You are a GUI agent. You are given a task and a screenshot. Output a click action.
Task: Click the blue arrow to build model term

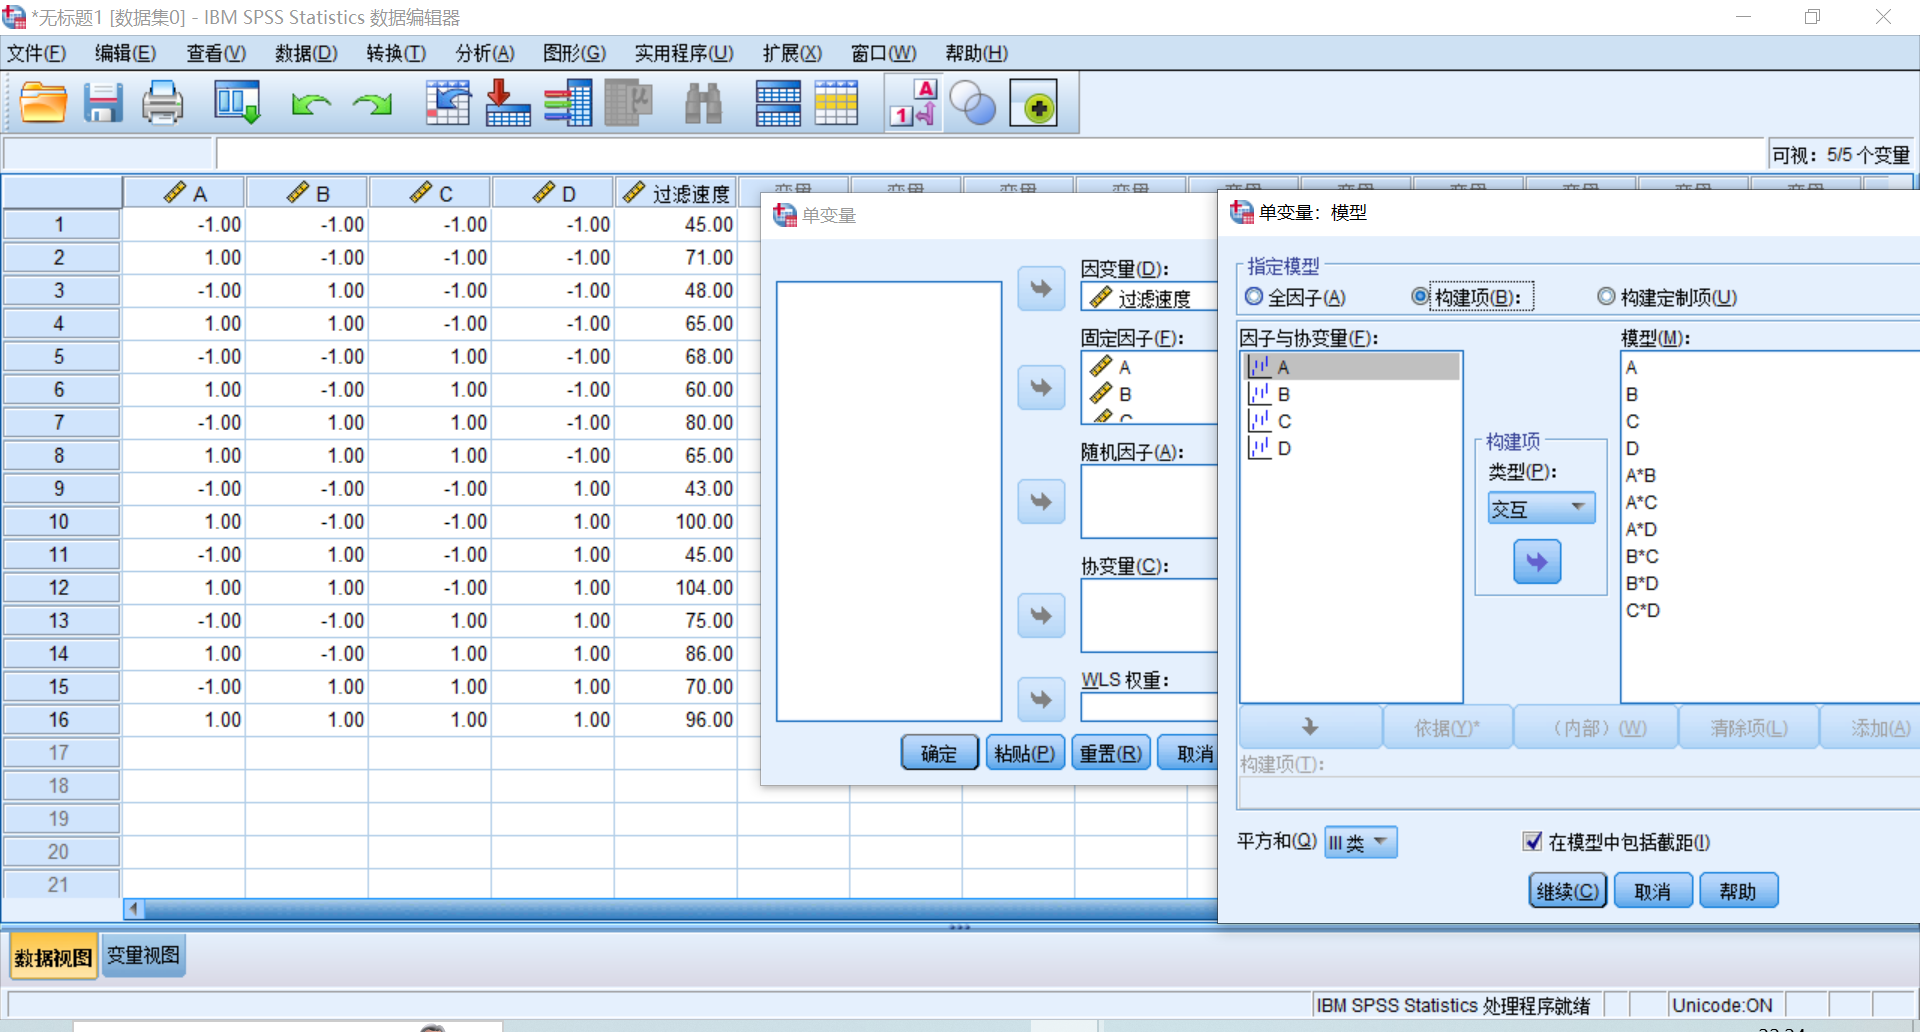pyautogui.click(x=1536, y=562)
